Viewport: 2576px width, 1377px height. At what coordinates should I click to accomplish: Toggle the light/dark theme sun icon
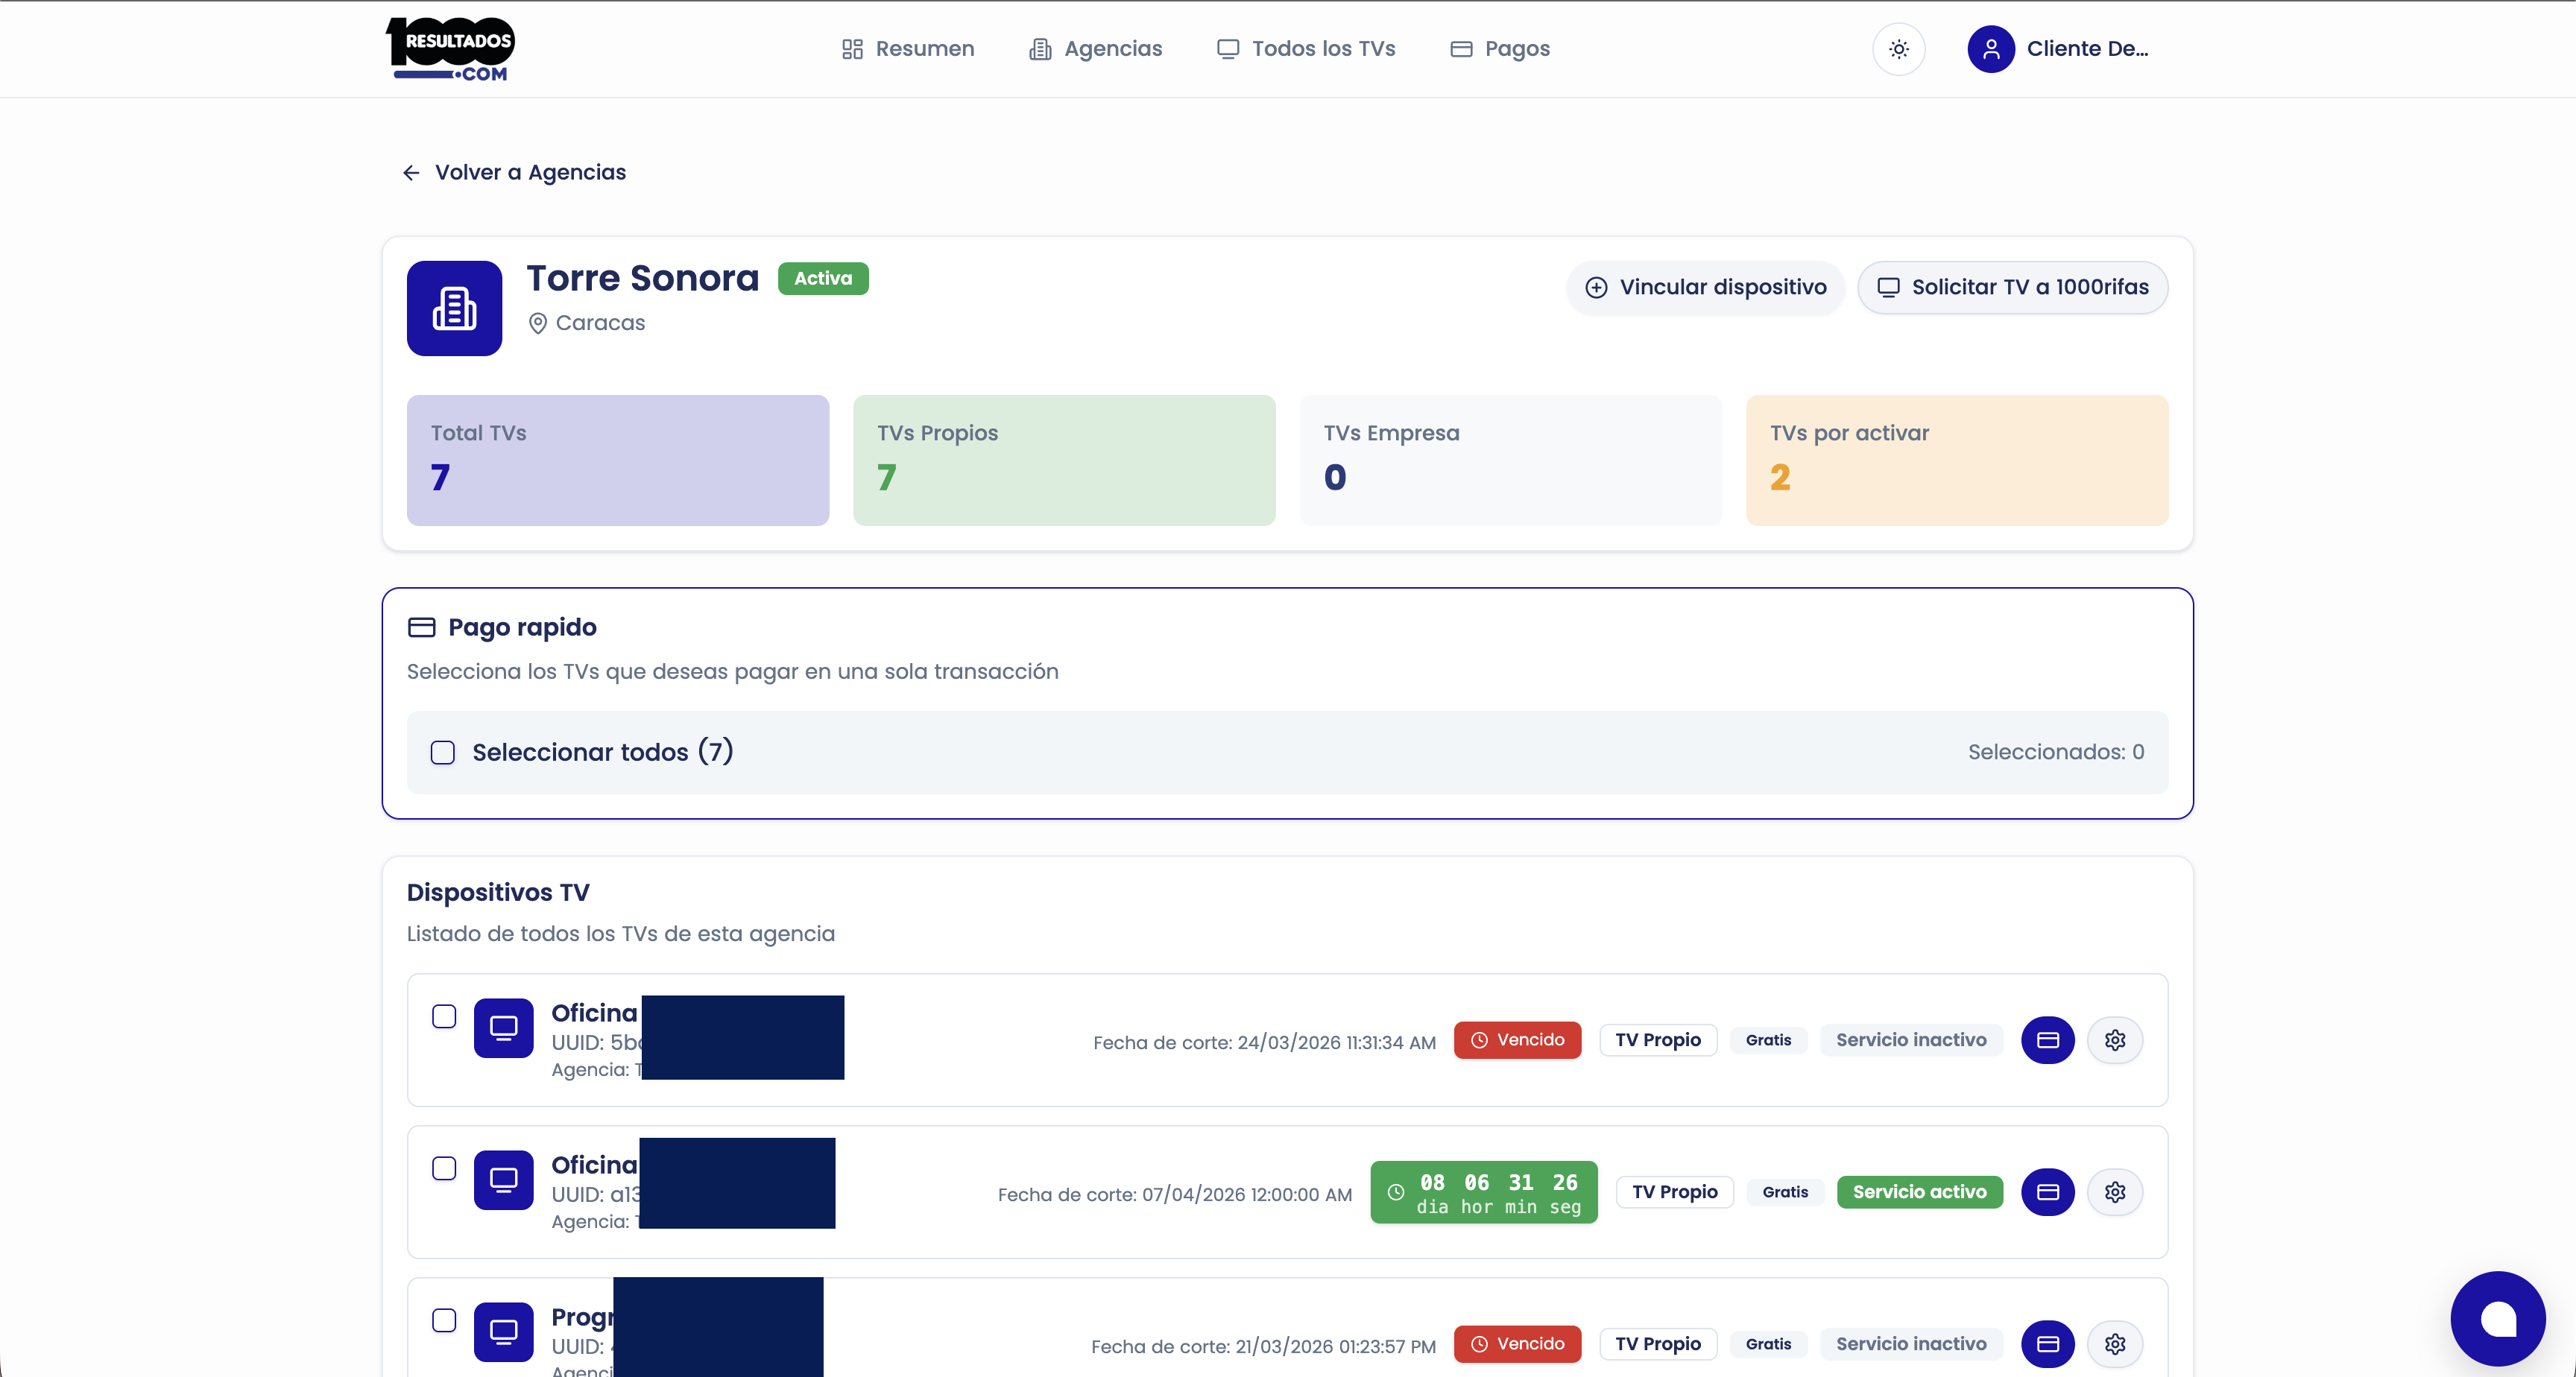click(1898, 49)
